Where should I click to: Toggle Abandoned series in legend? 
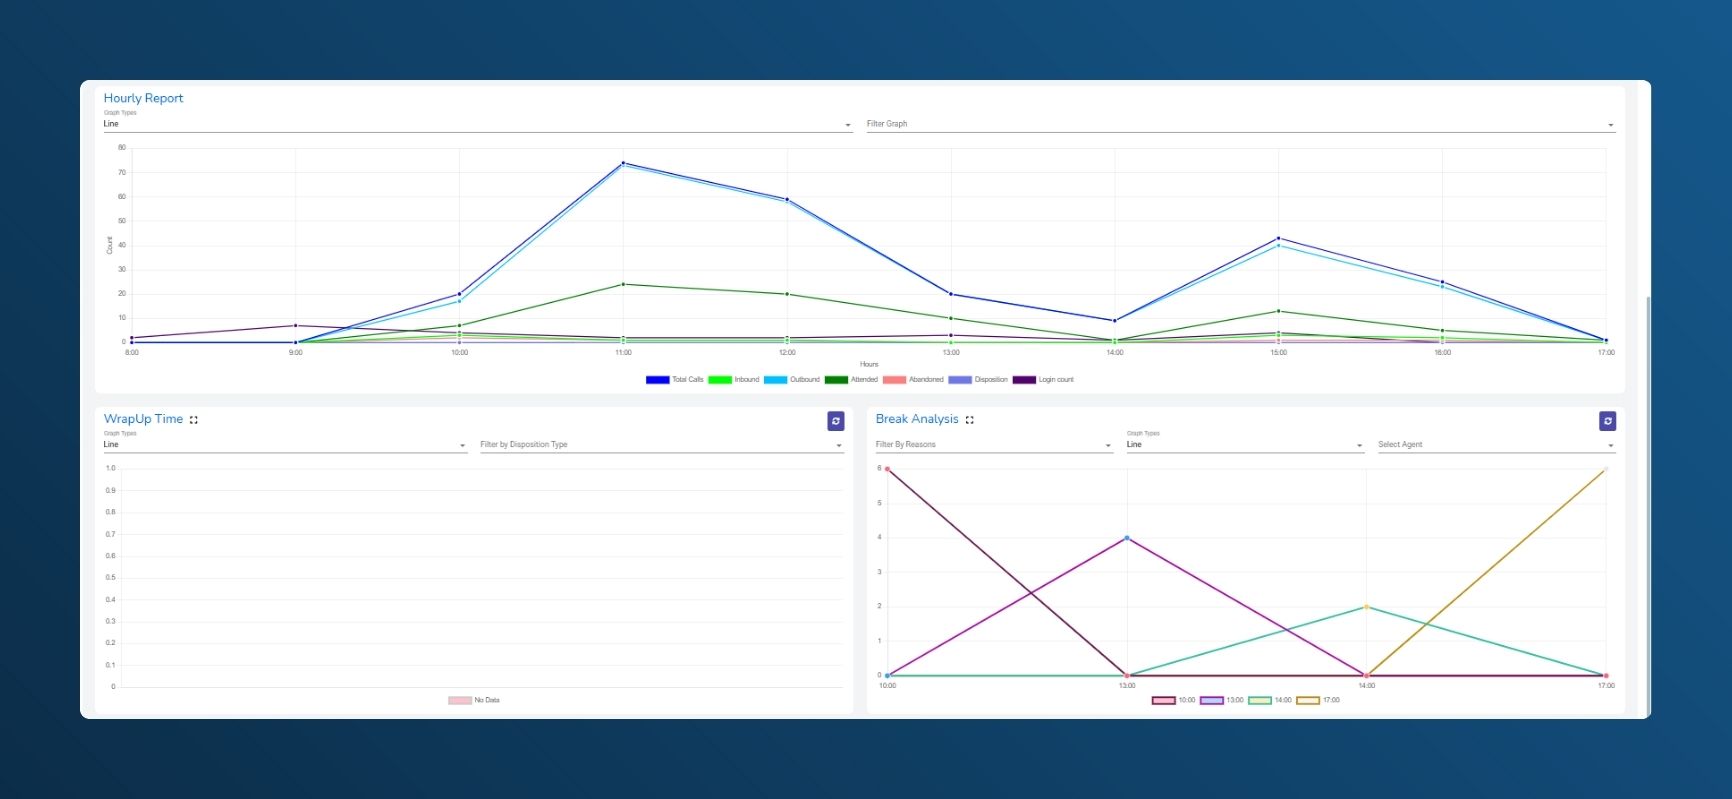[x=913, y=380]
